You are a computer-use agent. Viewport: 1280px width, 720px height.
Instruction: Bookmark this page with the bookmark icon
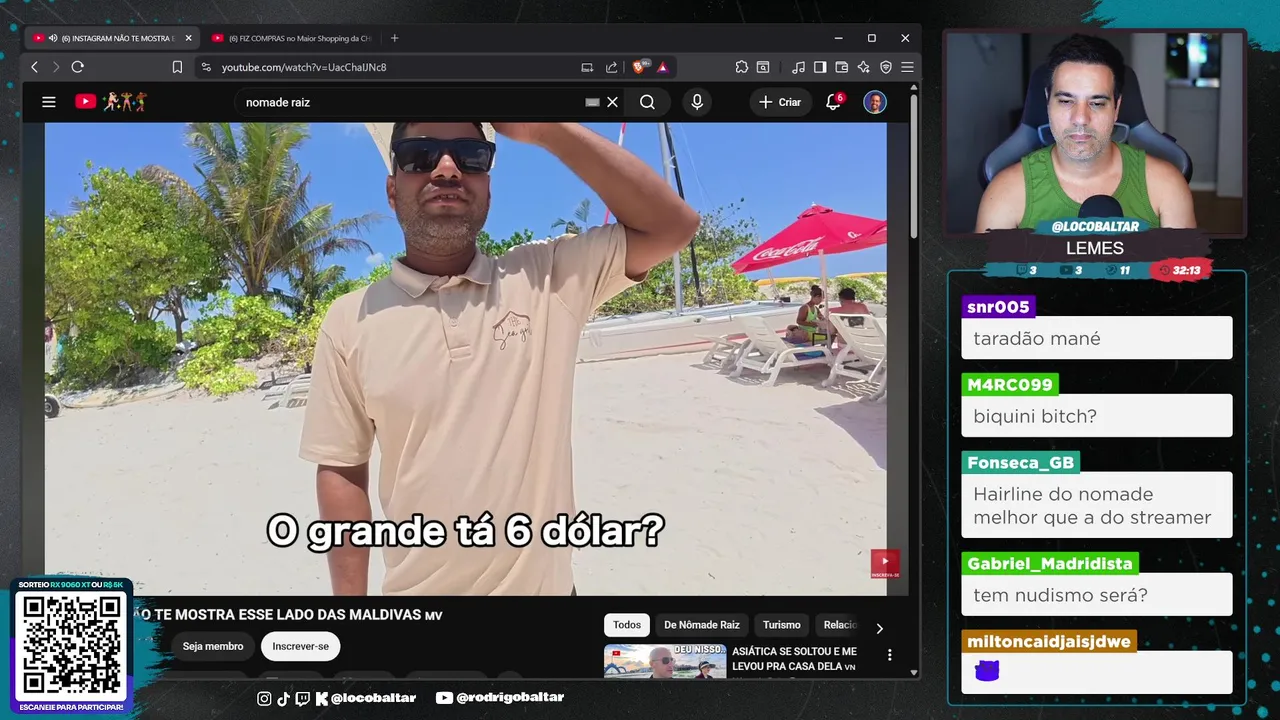(177, 67)
